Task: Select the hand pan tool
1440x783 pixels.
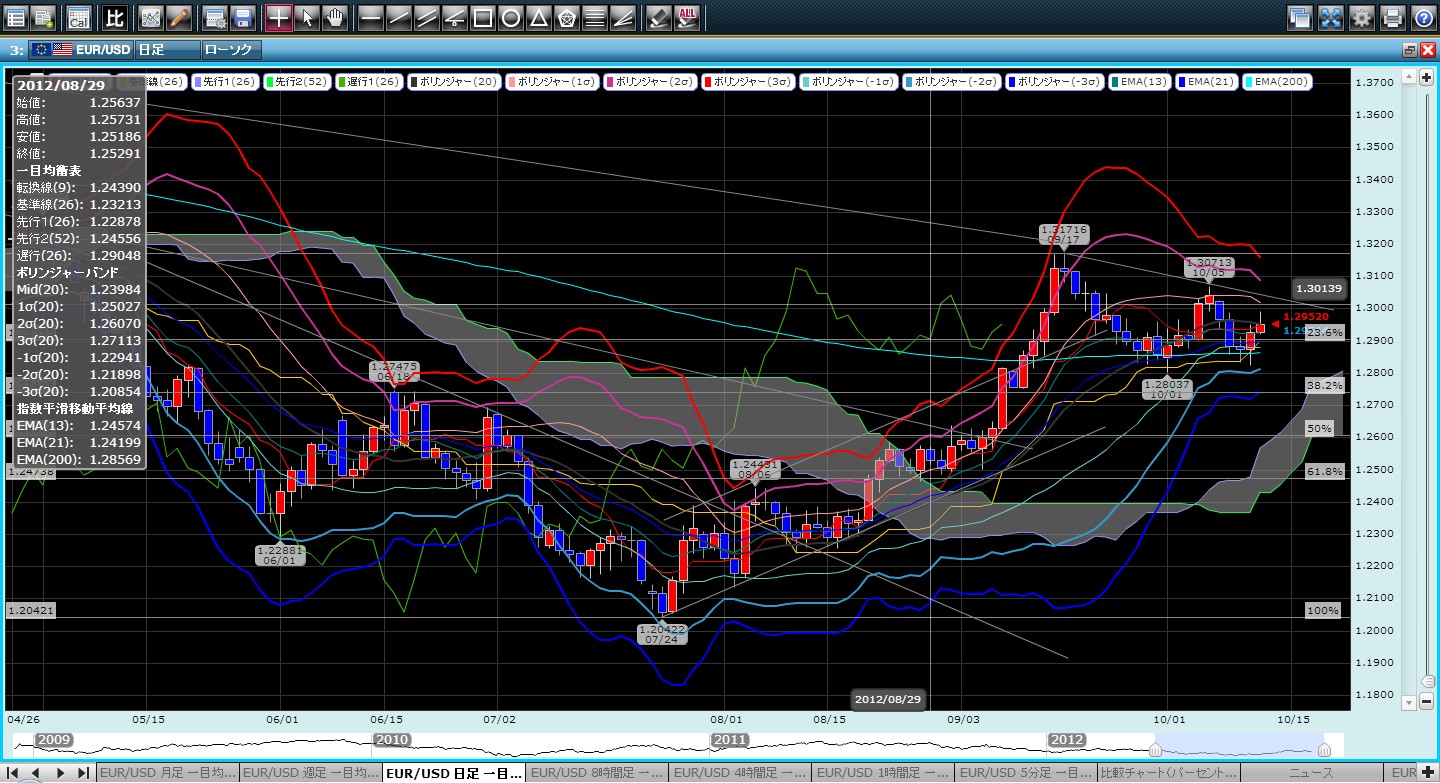Action: point(333,17)
